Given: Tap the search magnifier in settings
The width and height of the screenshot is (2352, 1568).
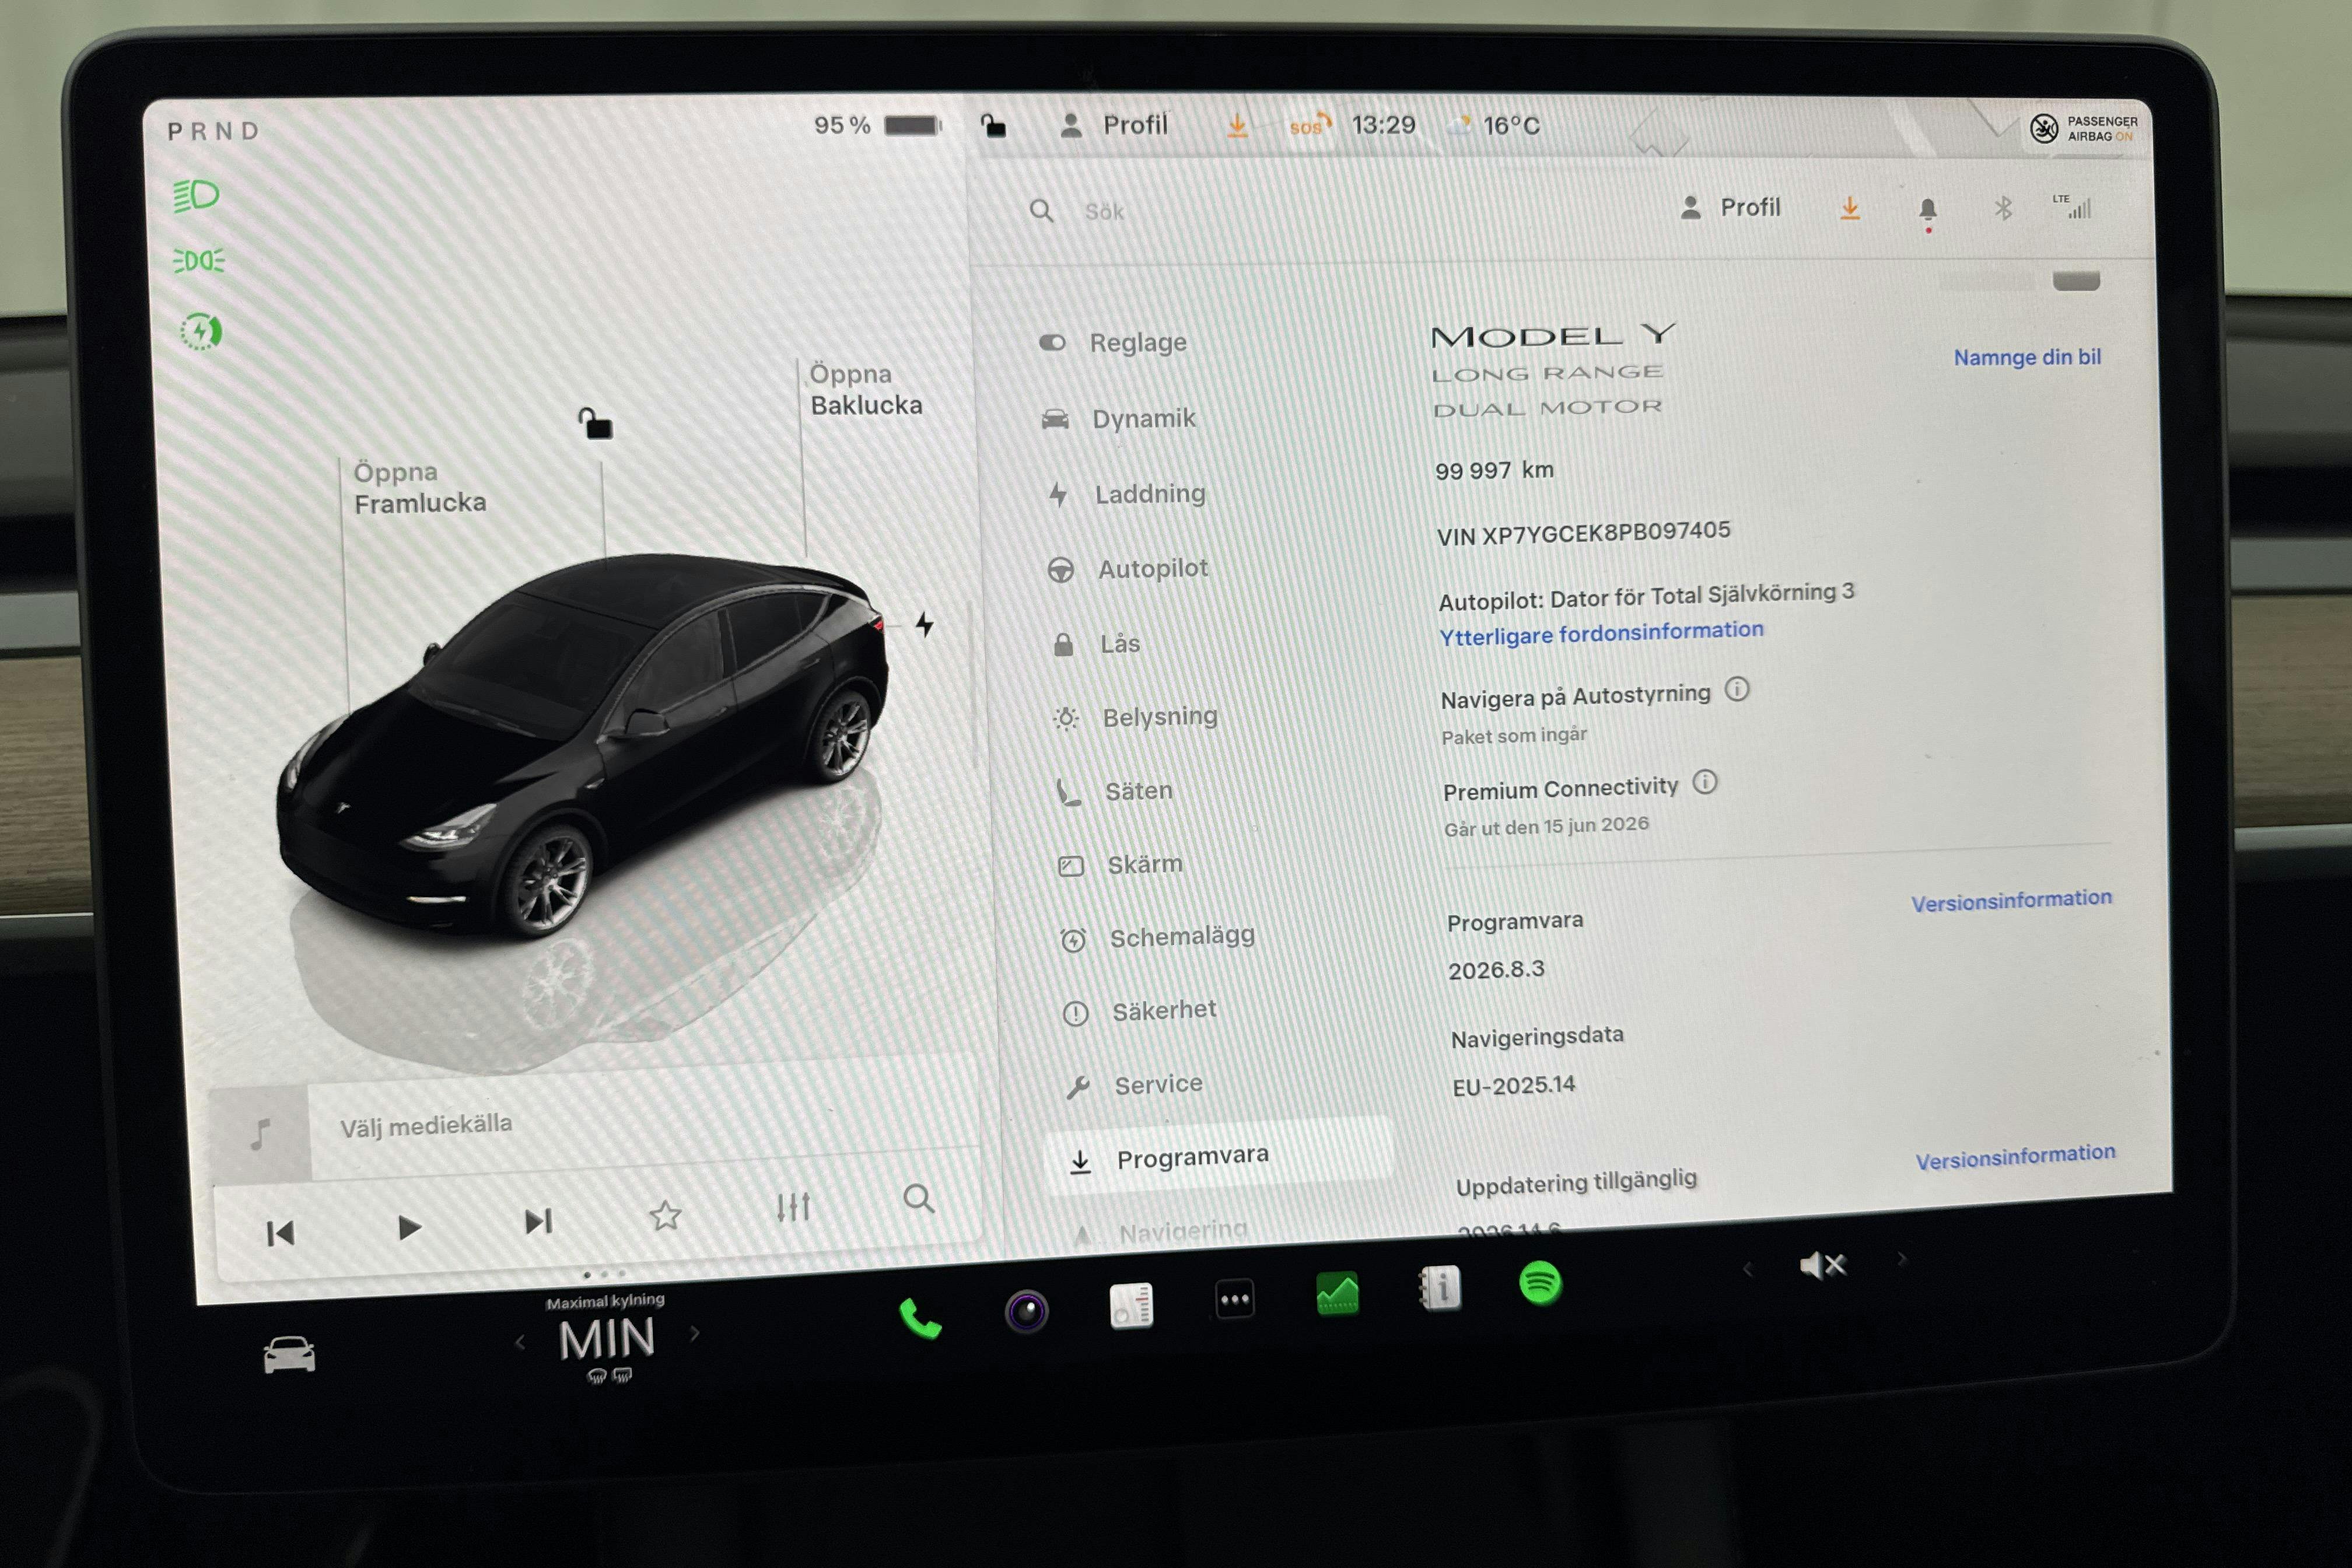Looking at the screenshot, I should tap(1041, 211).
